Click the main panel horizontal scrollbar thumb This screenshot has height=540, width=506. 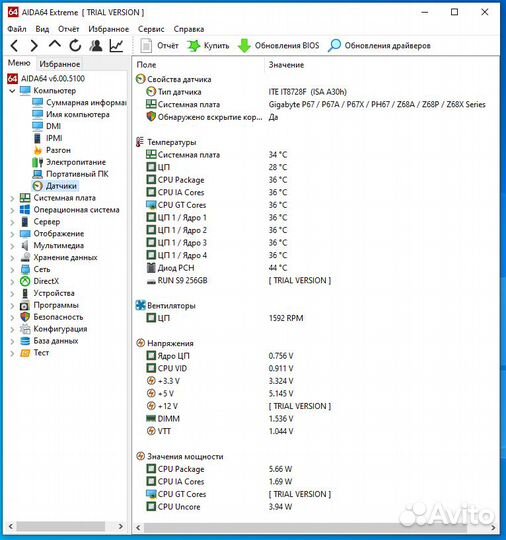tap(305, 527)
